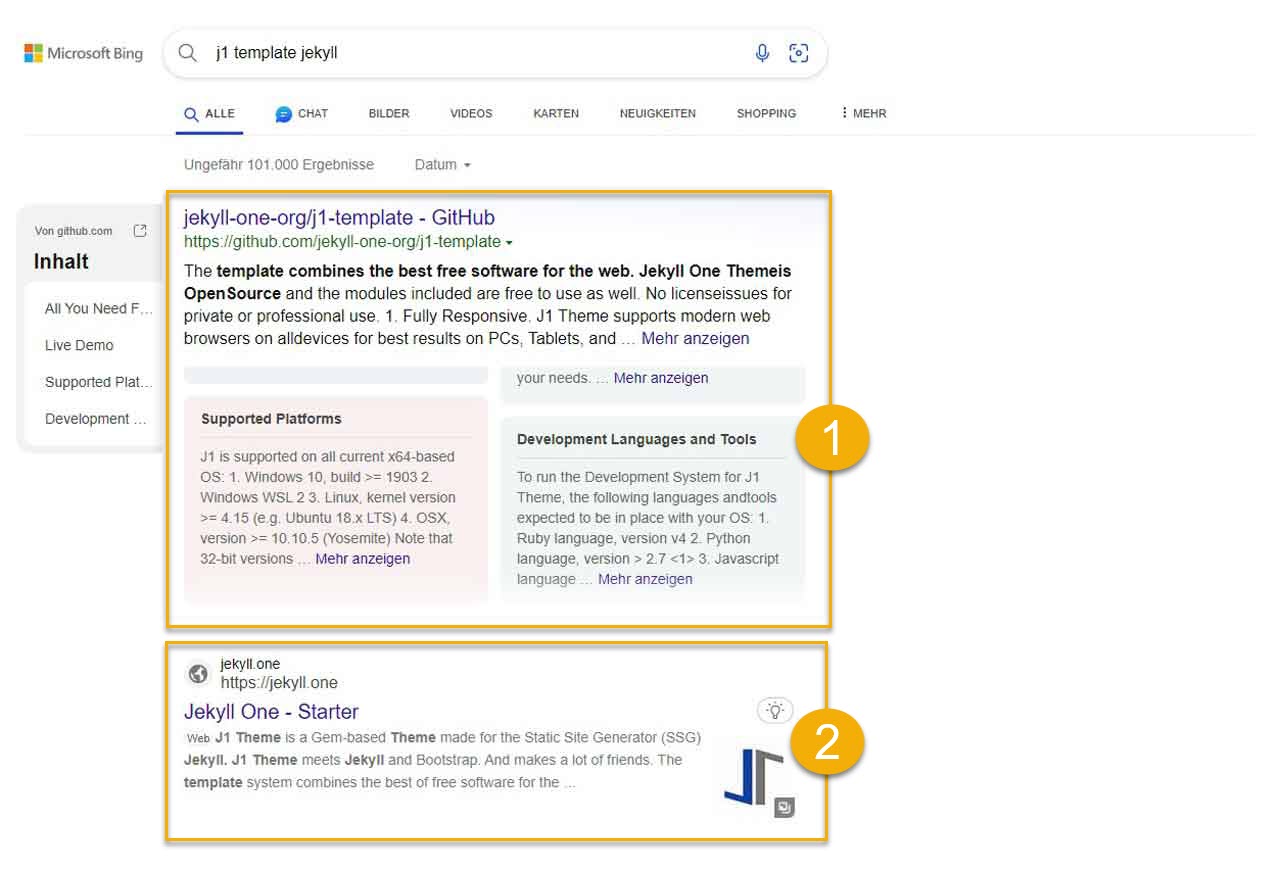
Task: Click the Microsoft Bing logo
Action: (83, 53)
